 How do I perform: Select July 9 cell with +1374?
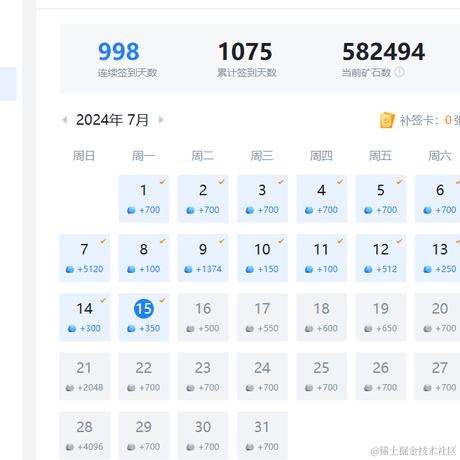(x=203, y=258)
